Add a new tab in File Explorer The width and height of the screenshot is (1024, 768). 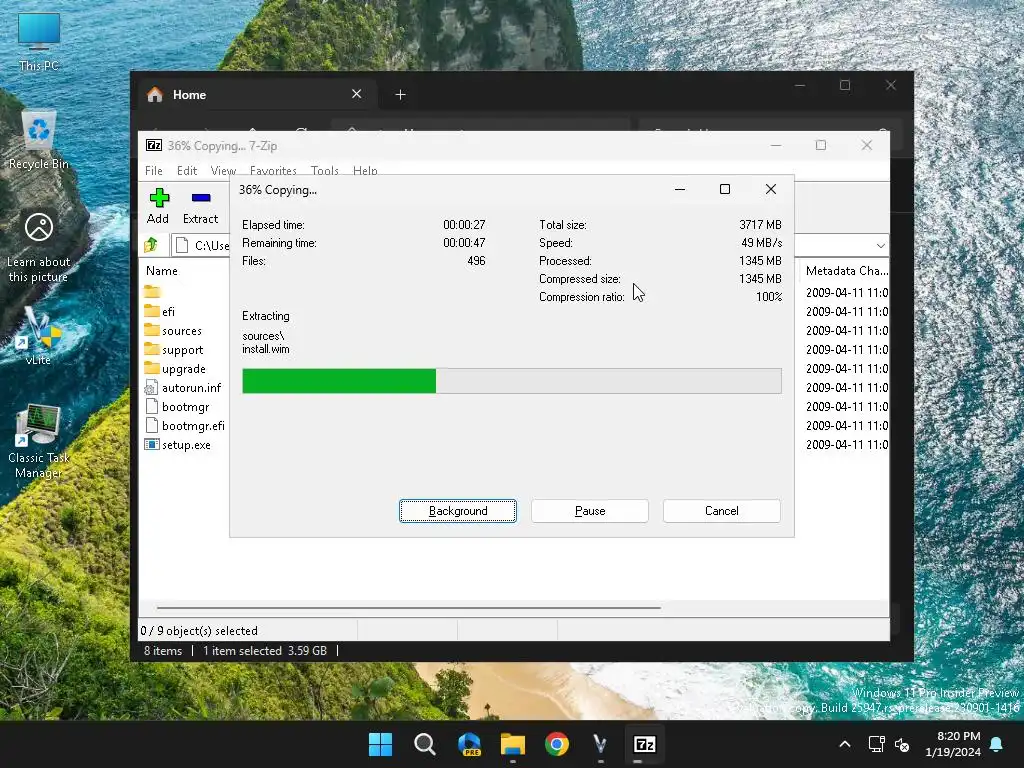coord(400,95)
